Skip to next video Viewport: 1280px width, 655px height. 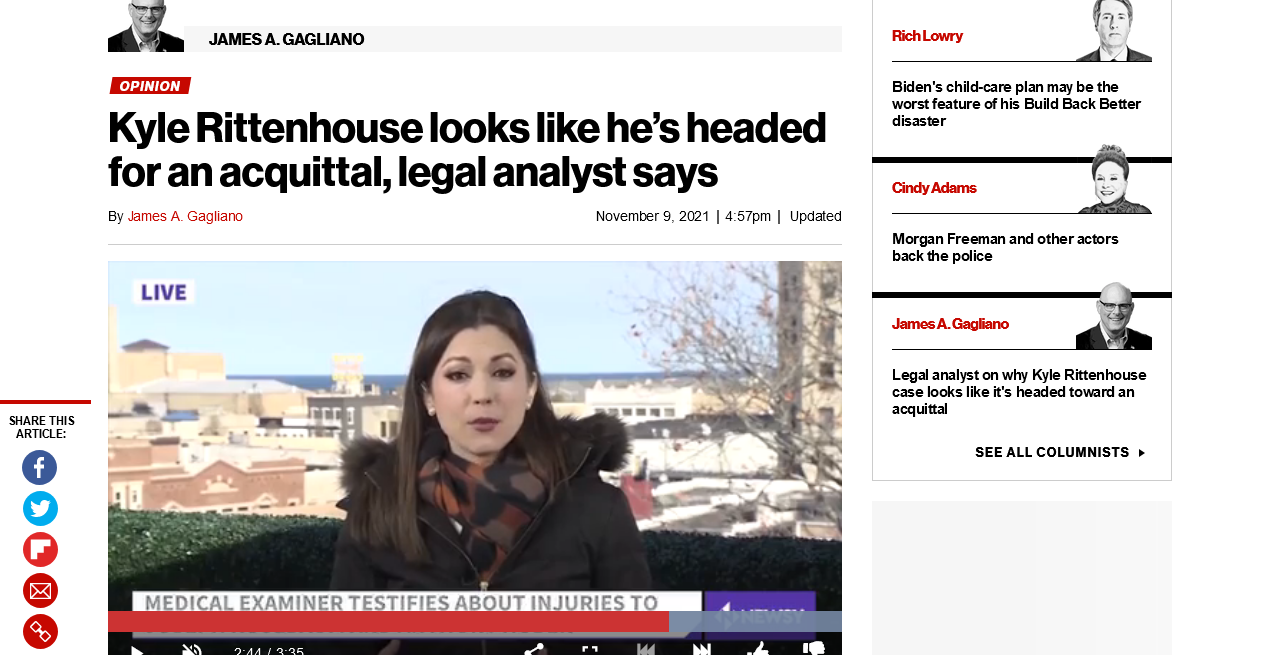pos(702,650)
